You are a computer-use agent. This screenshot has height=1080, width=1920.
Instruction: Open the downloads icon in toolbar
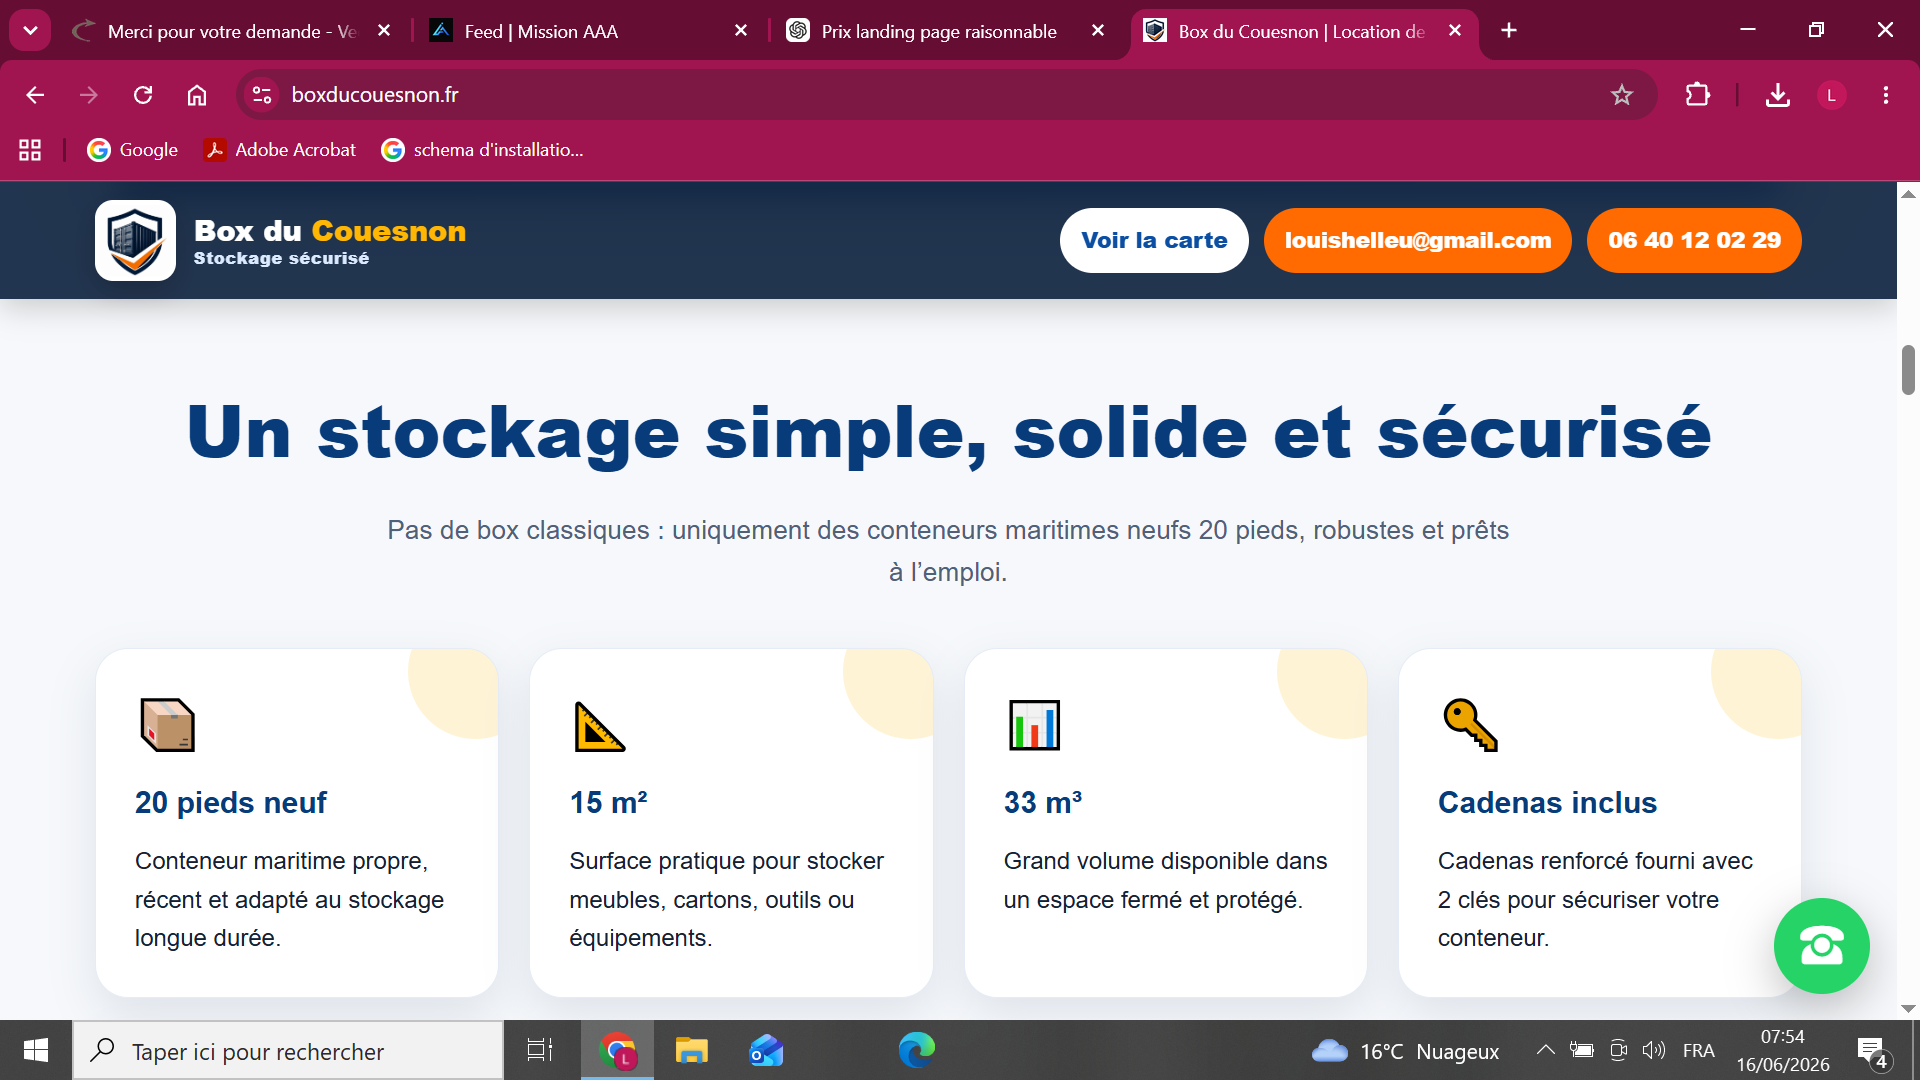(x=1777, y=95)
